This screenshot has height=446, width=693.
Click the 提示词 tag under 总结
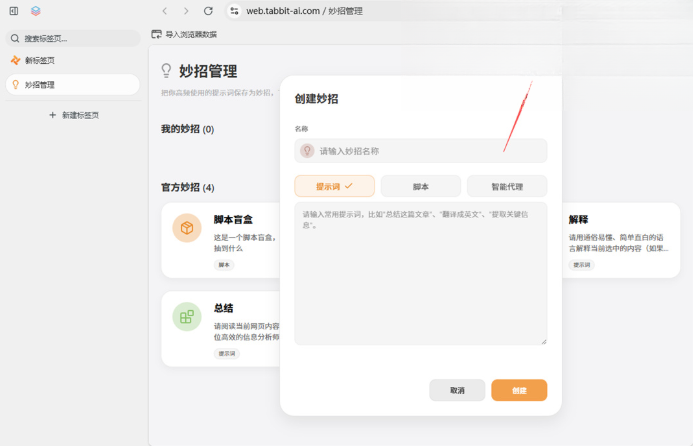click(x=227, y=354)
